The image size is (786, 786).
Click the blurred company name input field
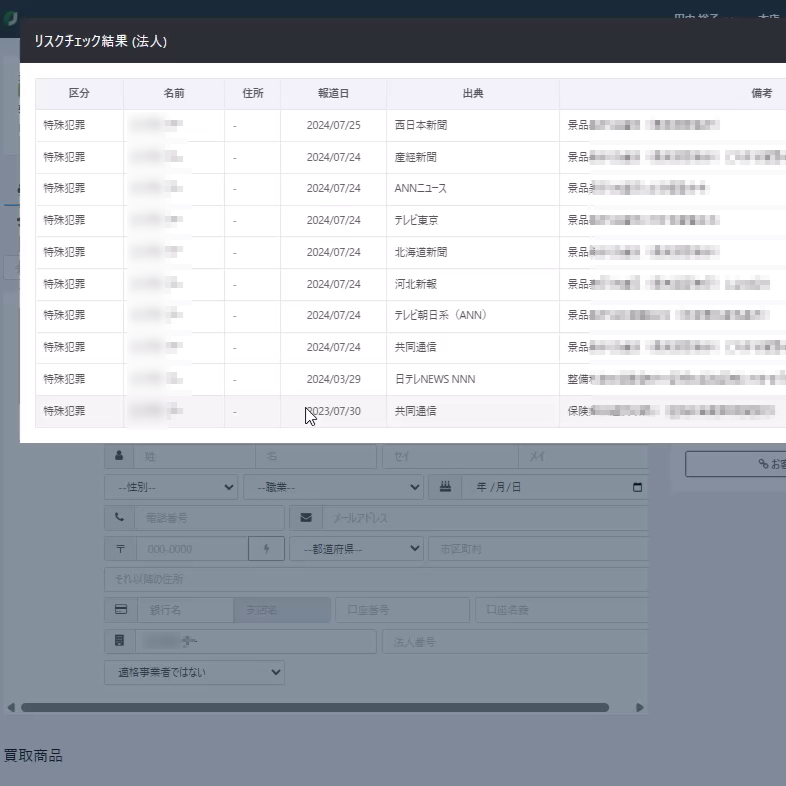256,641
